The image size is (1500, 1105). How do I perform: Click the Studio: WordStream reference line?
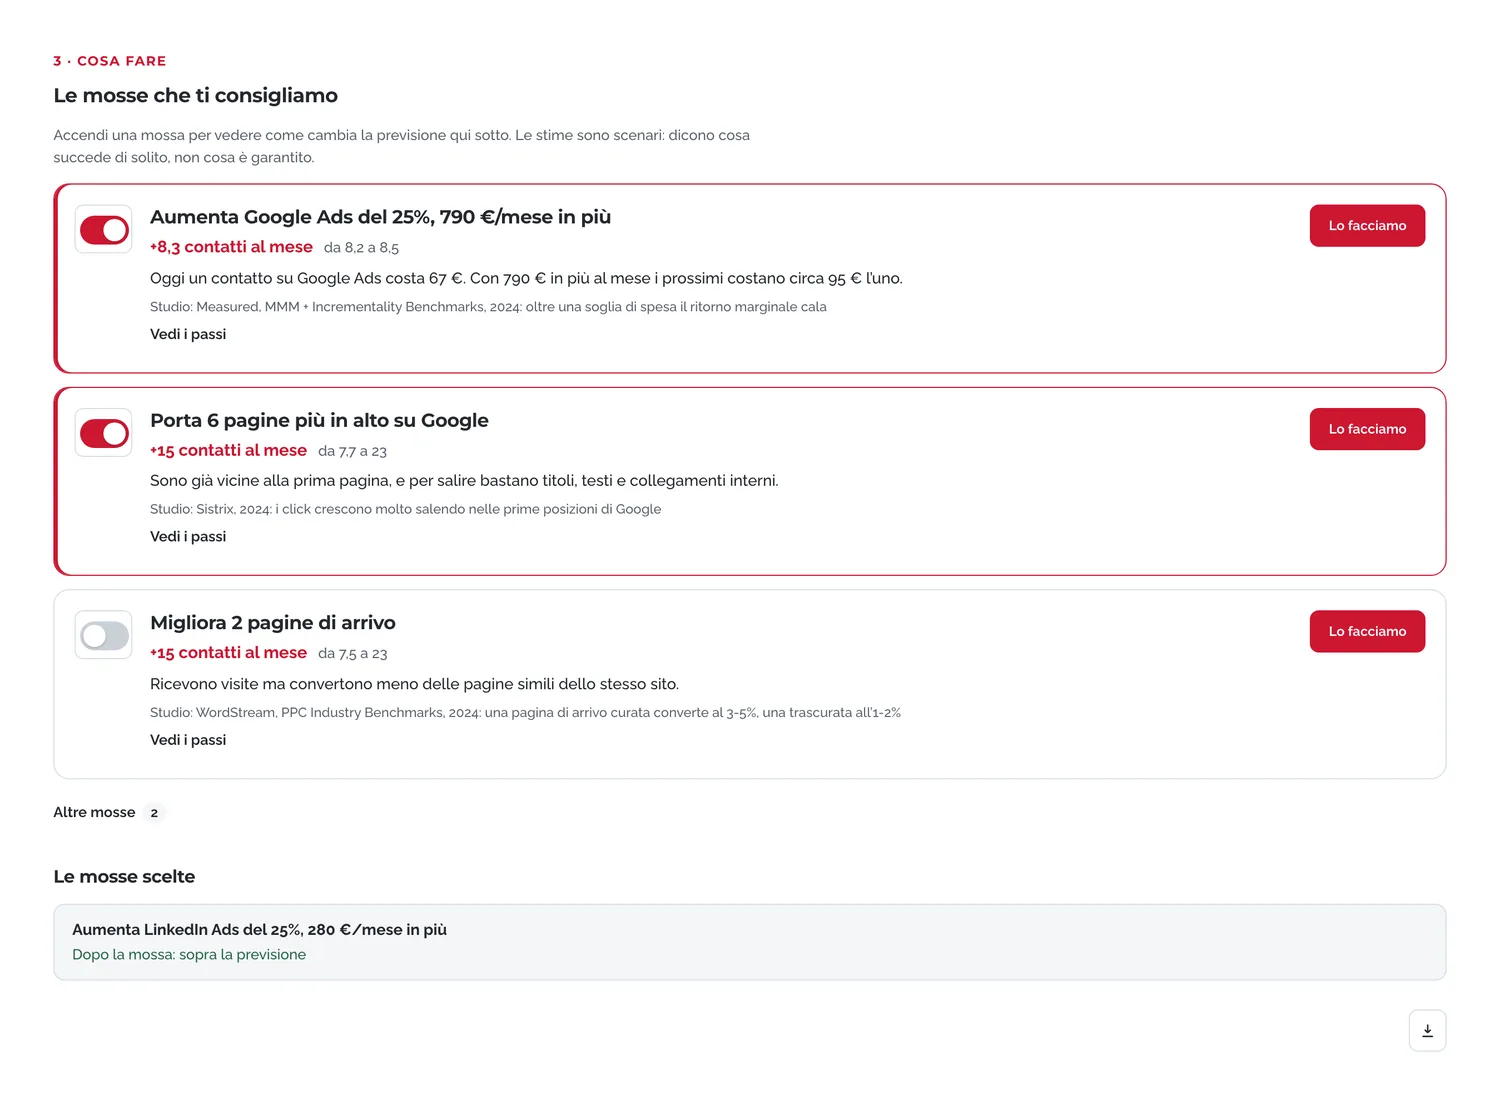coord(525,713)
